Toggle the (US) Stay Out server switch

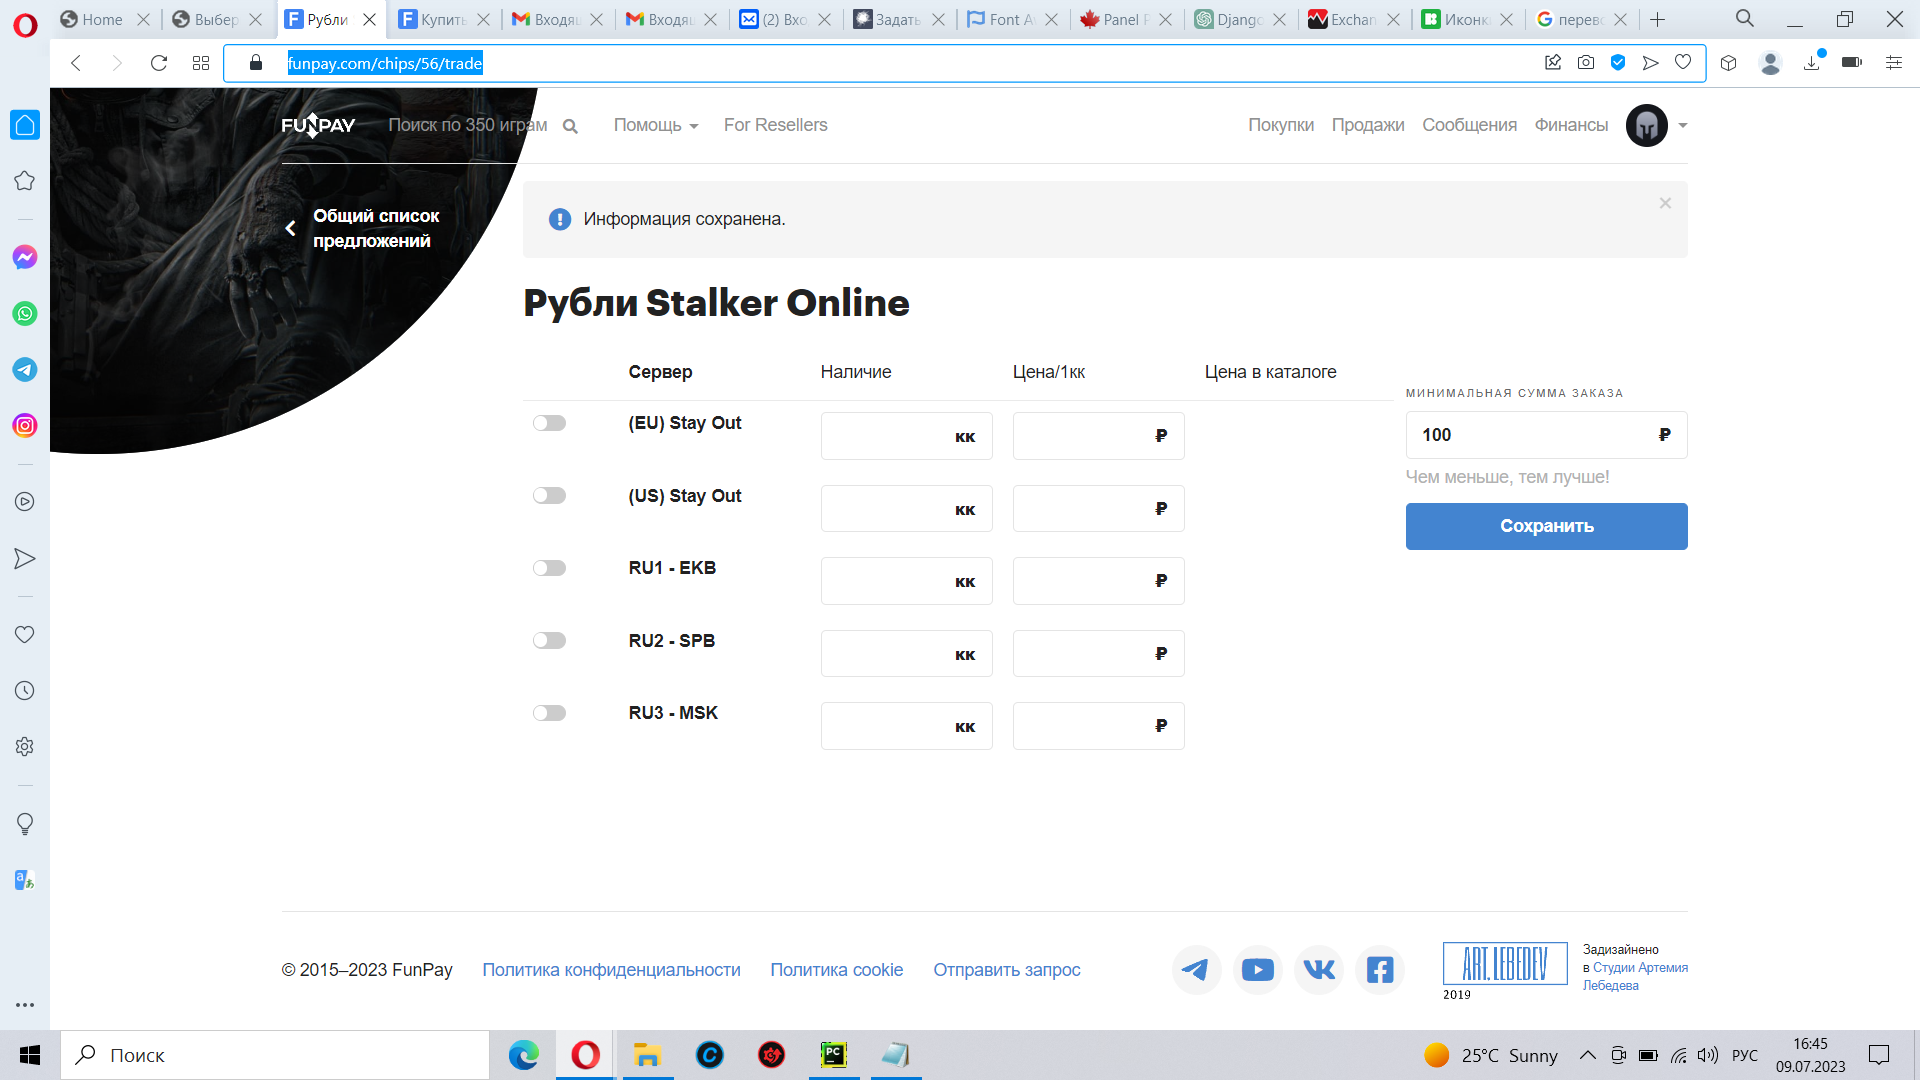[549, 496]
